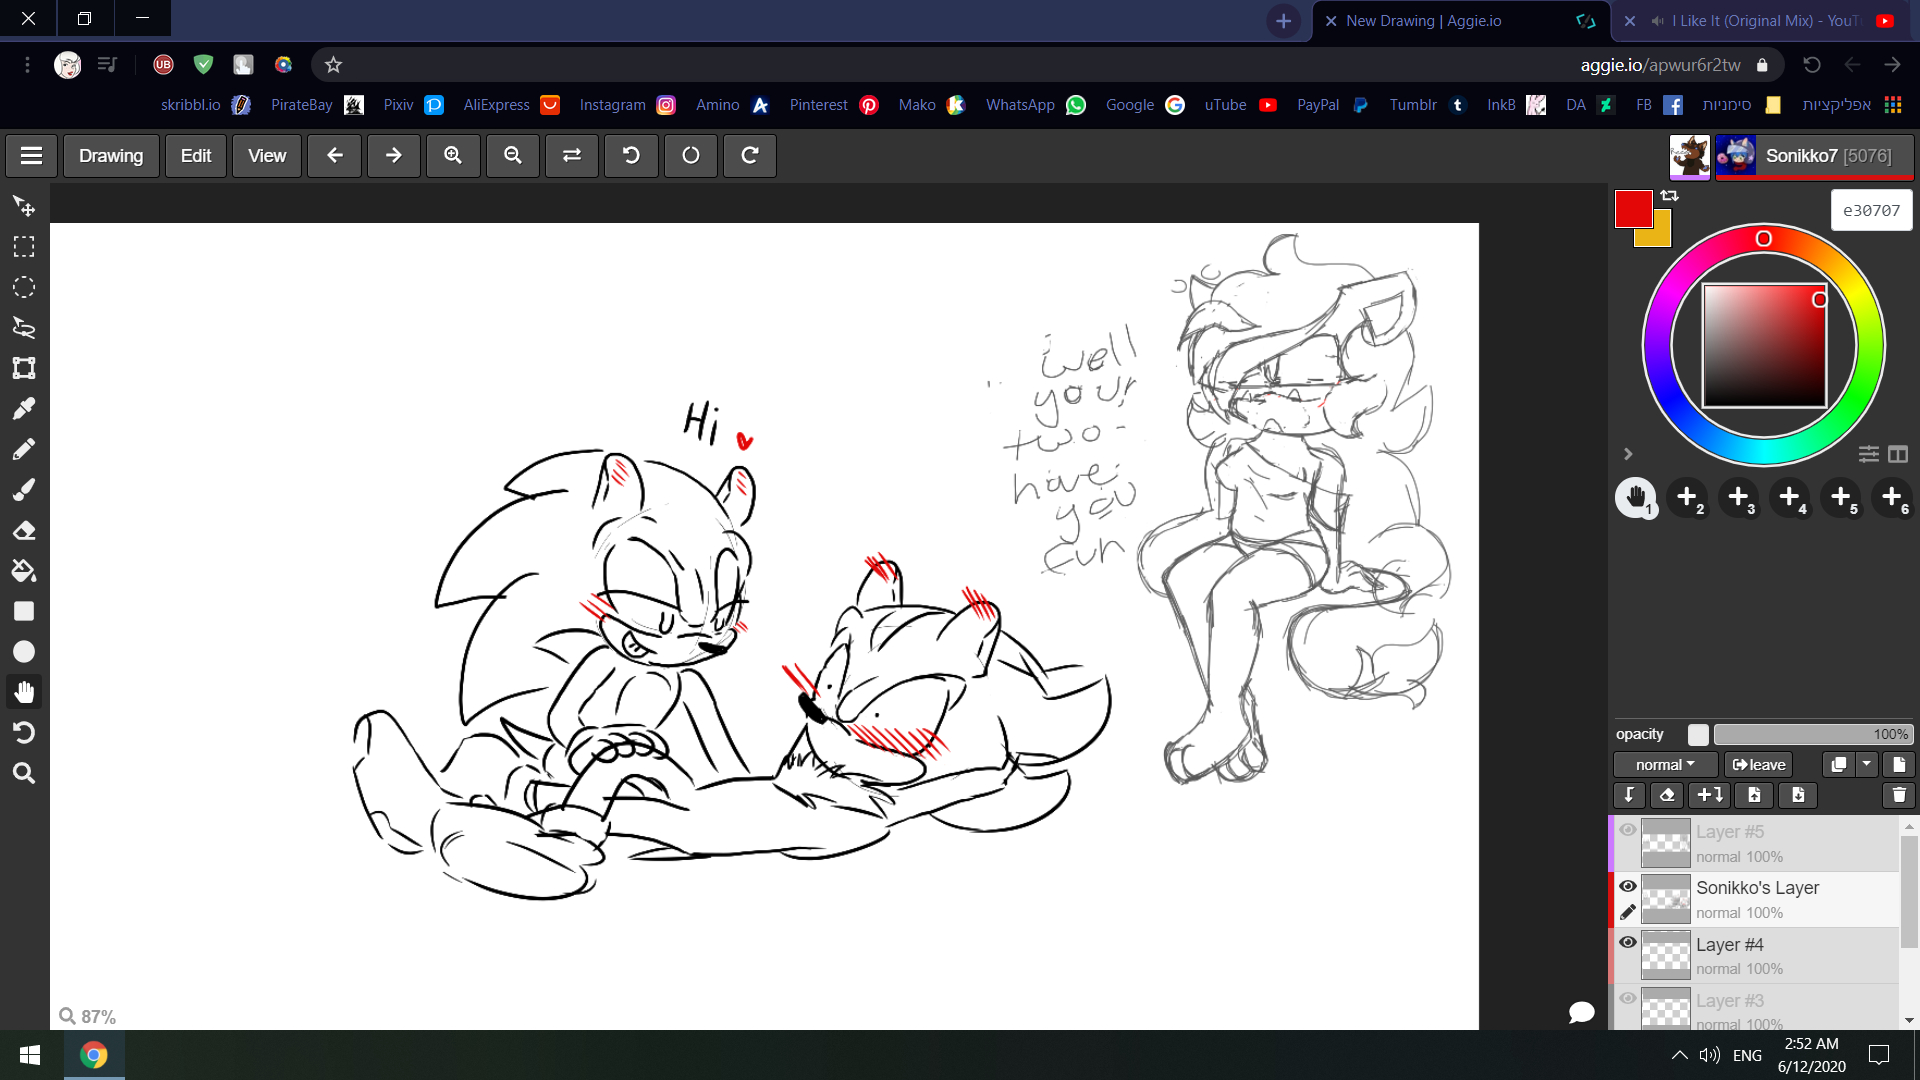Hide Layer #4 with eye icon
The height and width of the screenshot is (1080, 1920).
click(1628, 942)
